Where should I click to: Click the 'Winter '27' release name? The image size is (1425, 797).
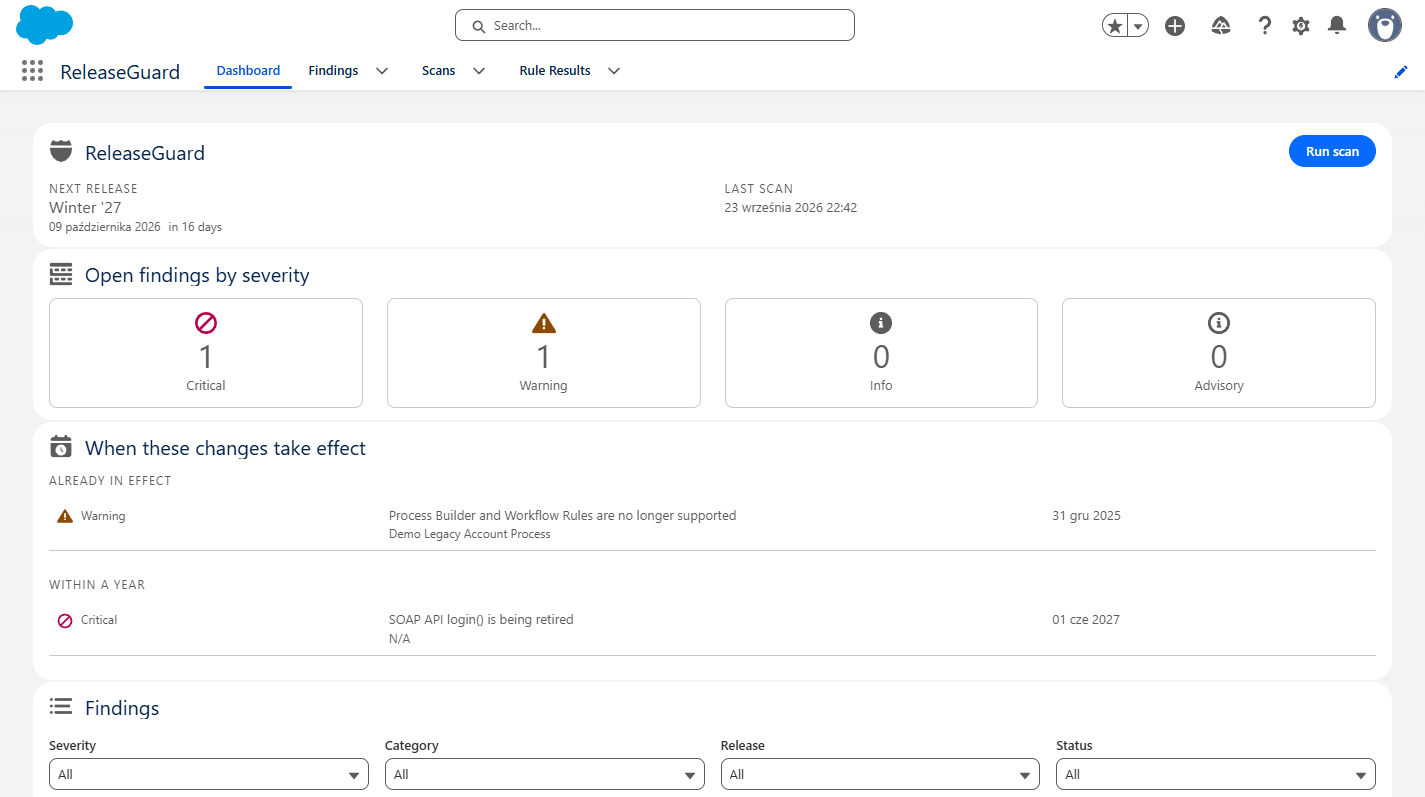pos(85,208)
